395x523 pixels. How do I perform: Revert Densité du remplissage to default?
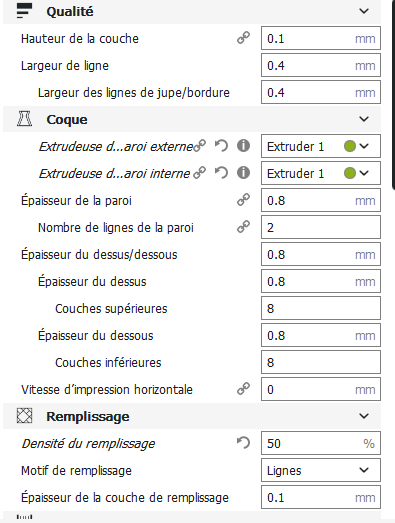[244, 443]
